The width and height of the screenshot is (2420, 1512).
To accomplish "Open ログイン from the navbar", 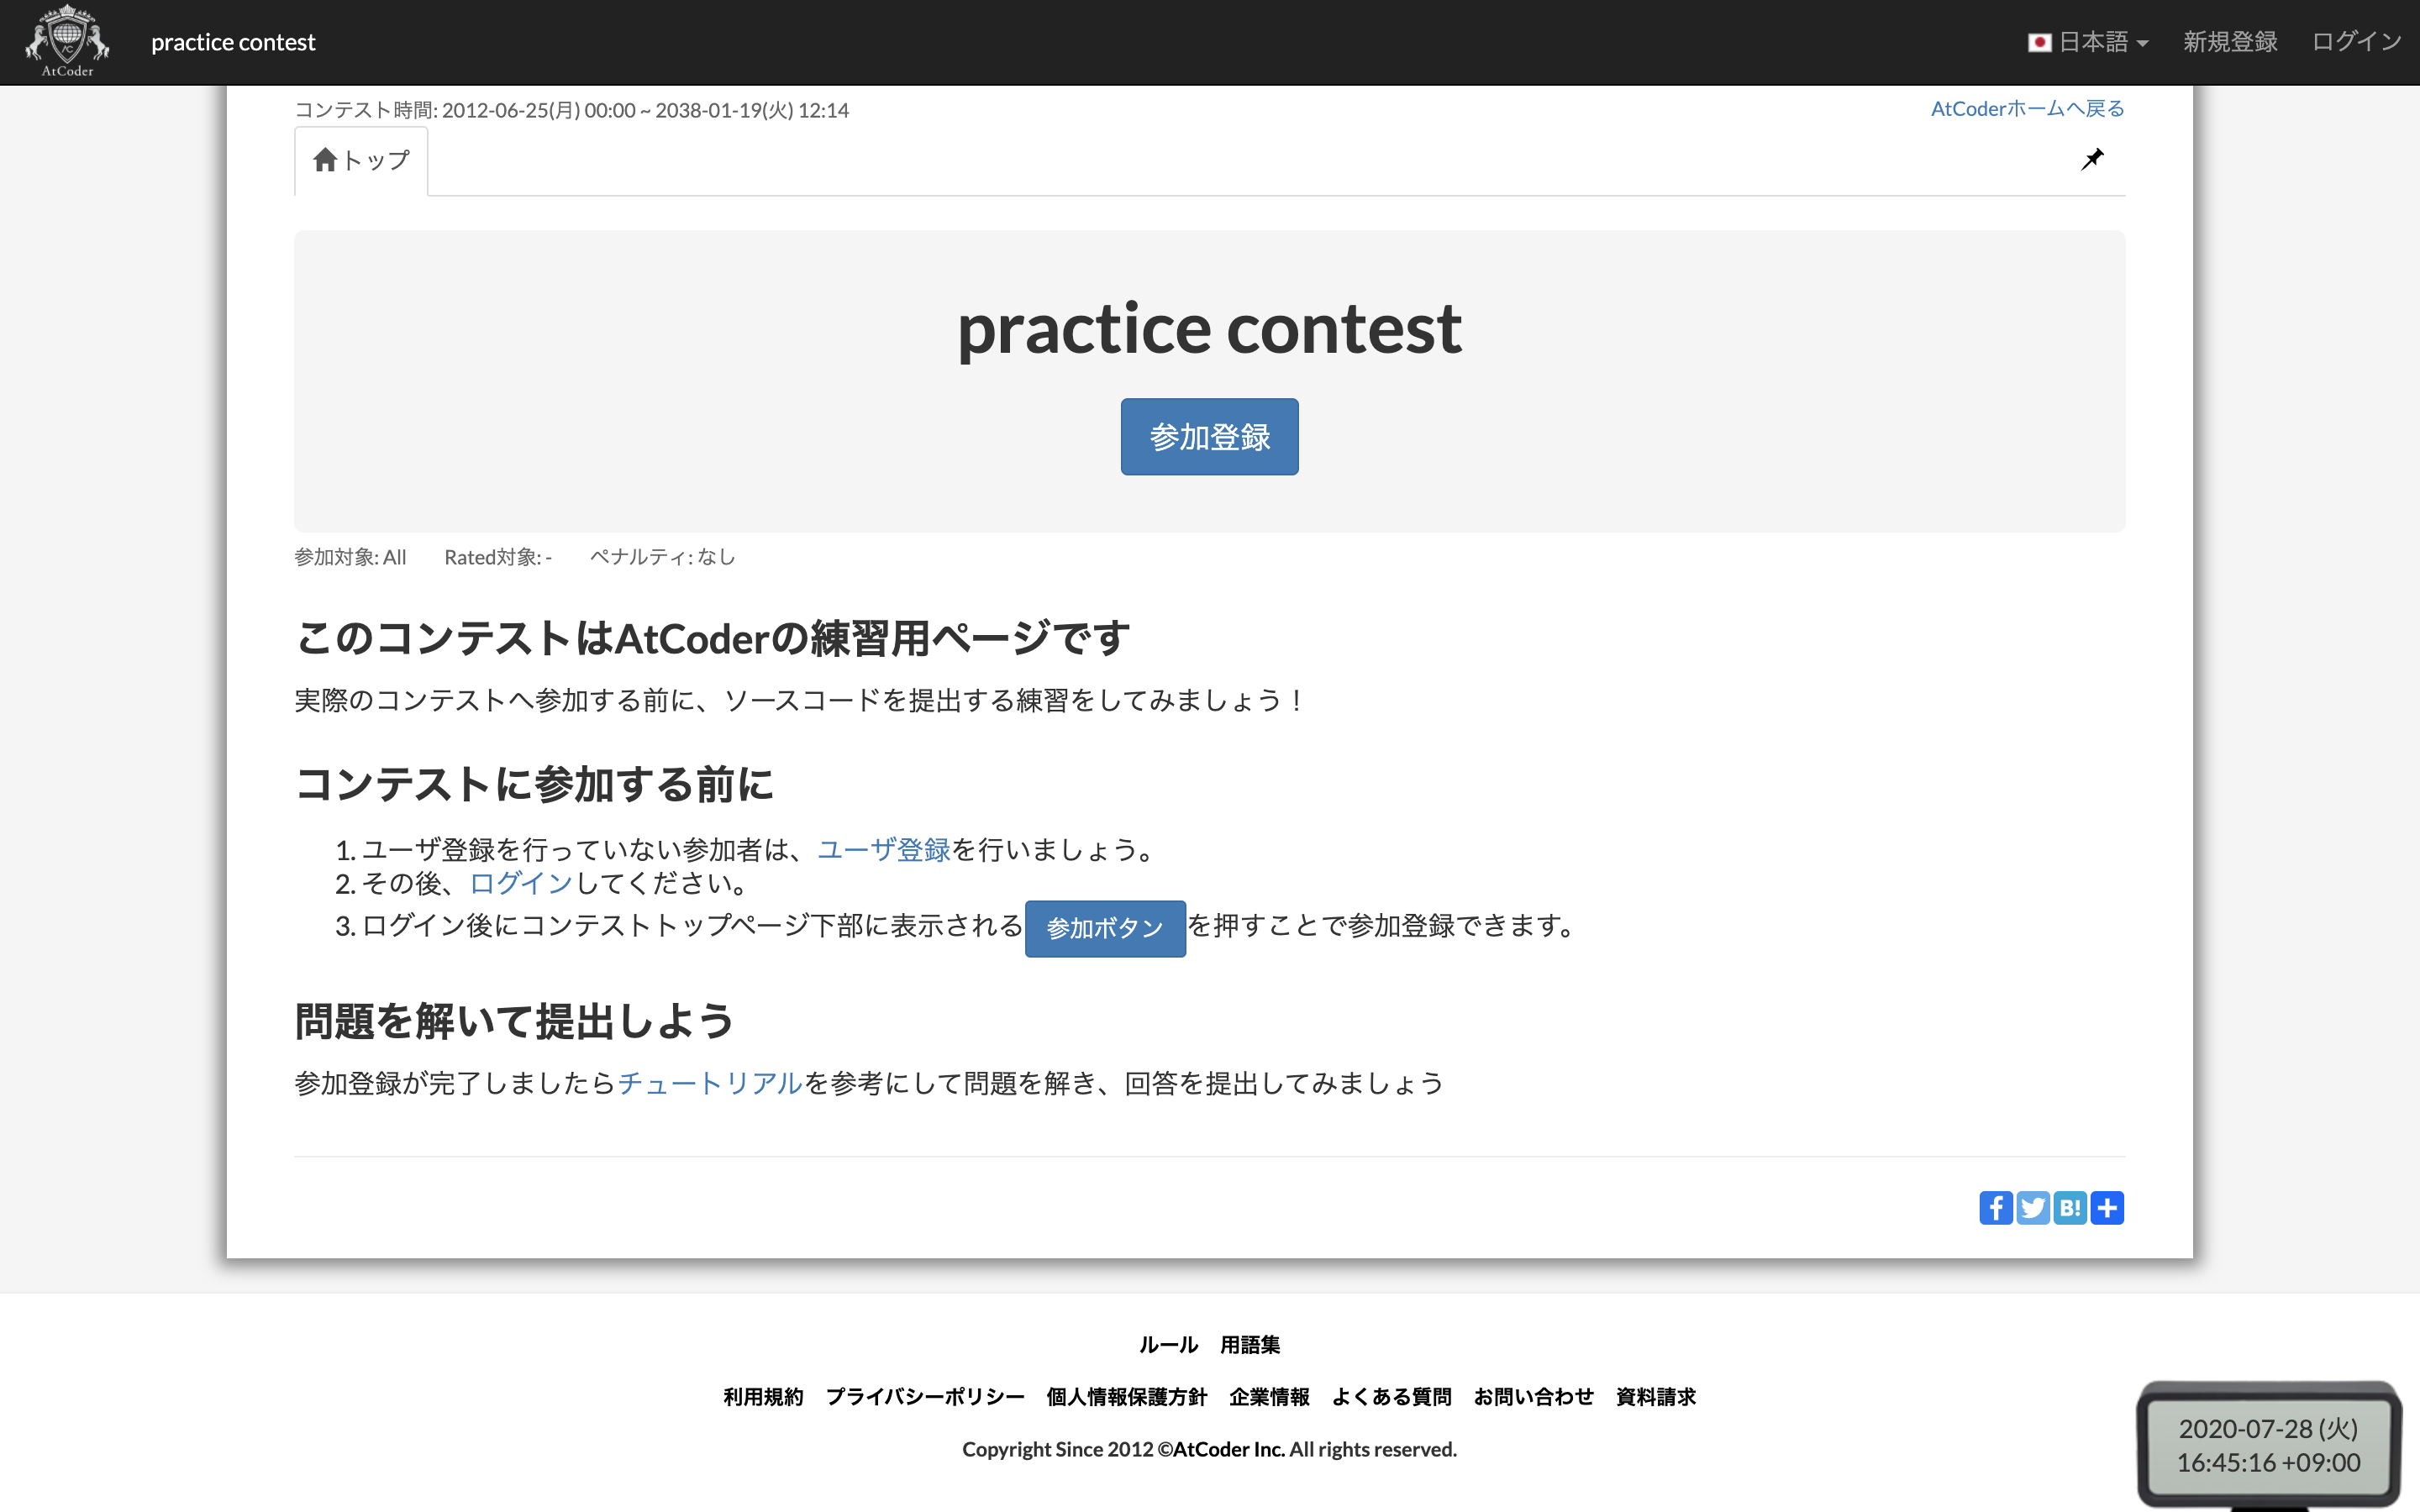I will pyautogui.click(x=2357, y=42).
